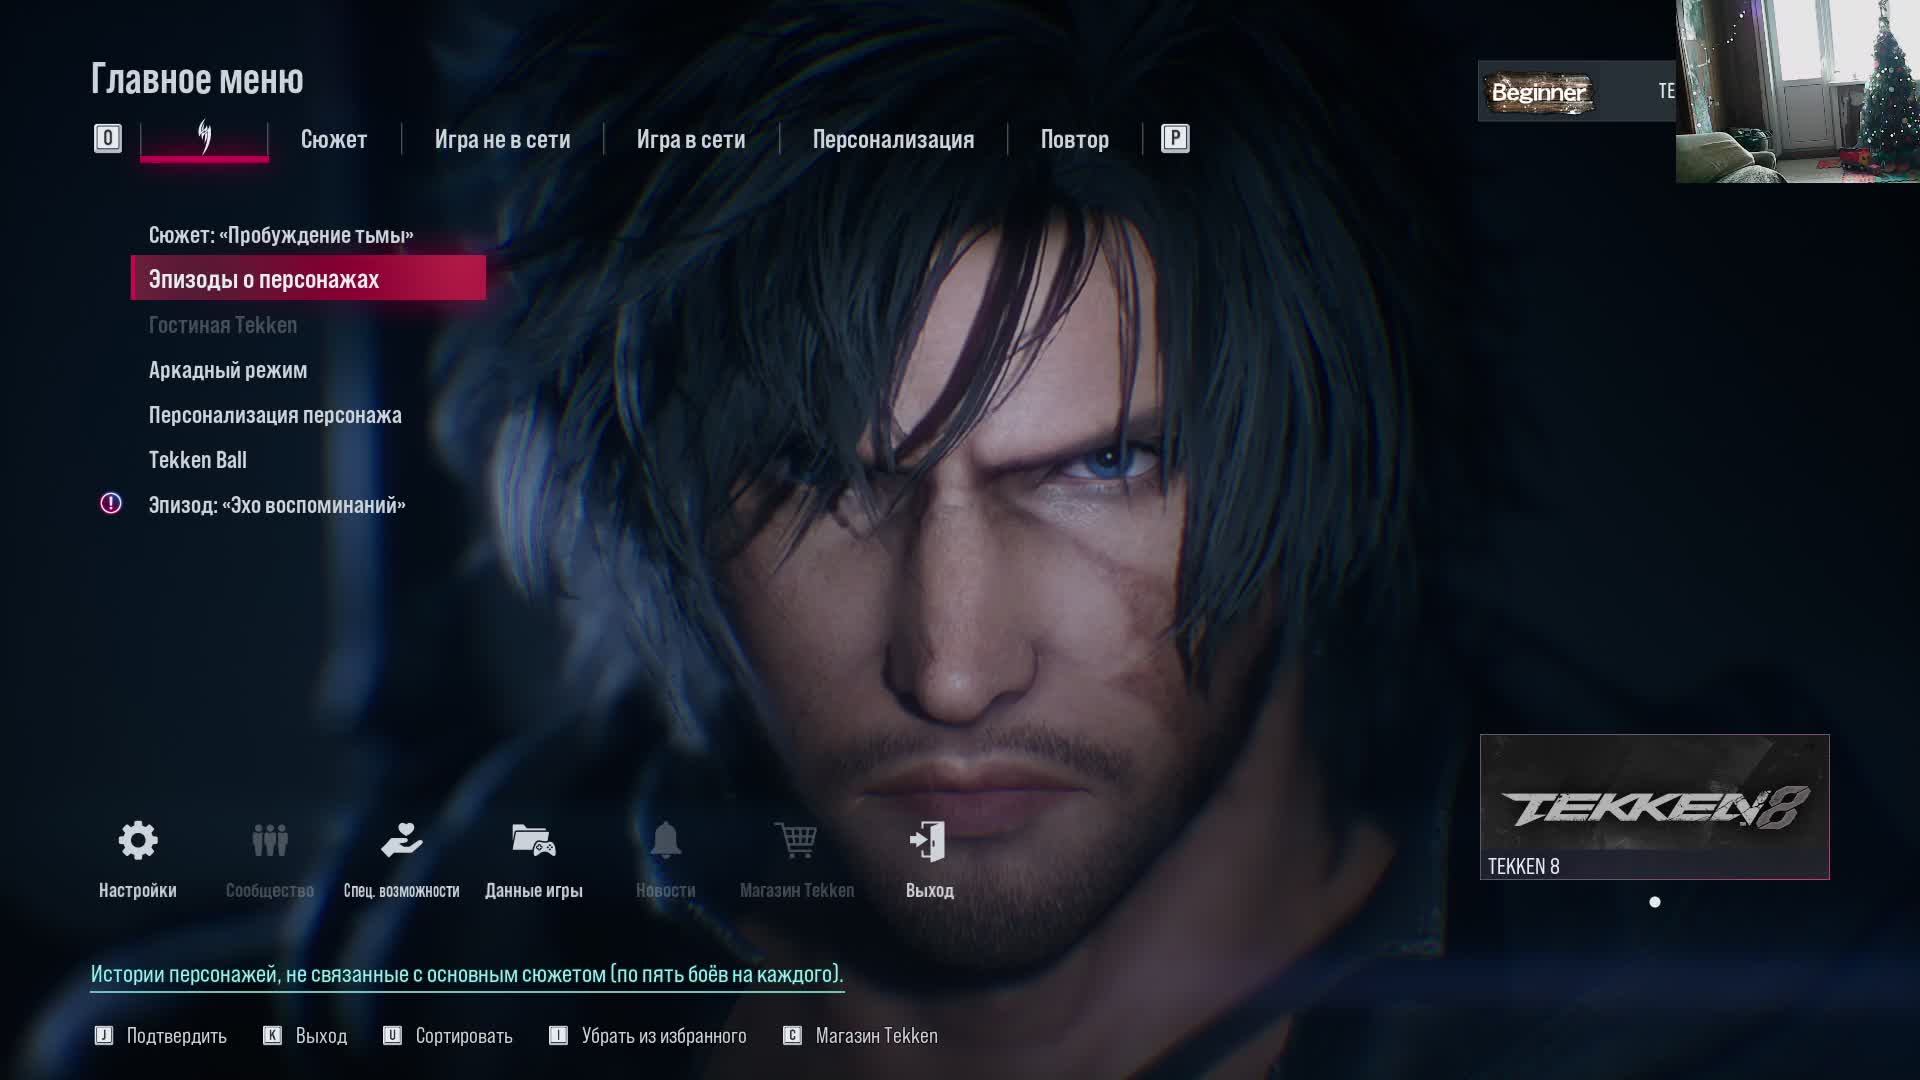This screenshot has width=1920, height=1080.
Task: Select Сюжет: «Пробуждение тьмы» menu entry
Action: point(281,235)
